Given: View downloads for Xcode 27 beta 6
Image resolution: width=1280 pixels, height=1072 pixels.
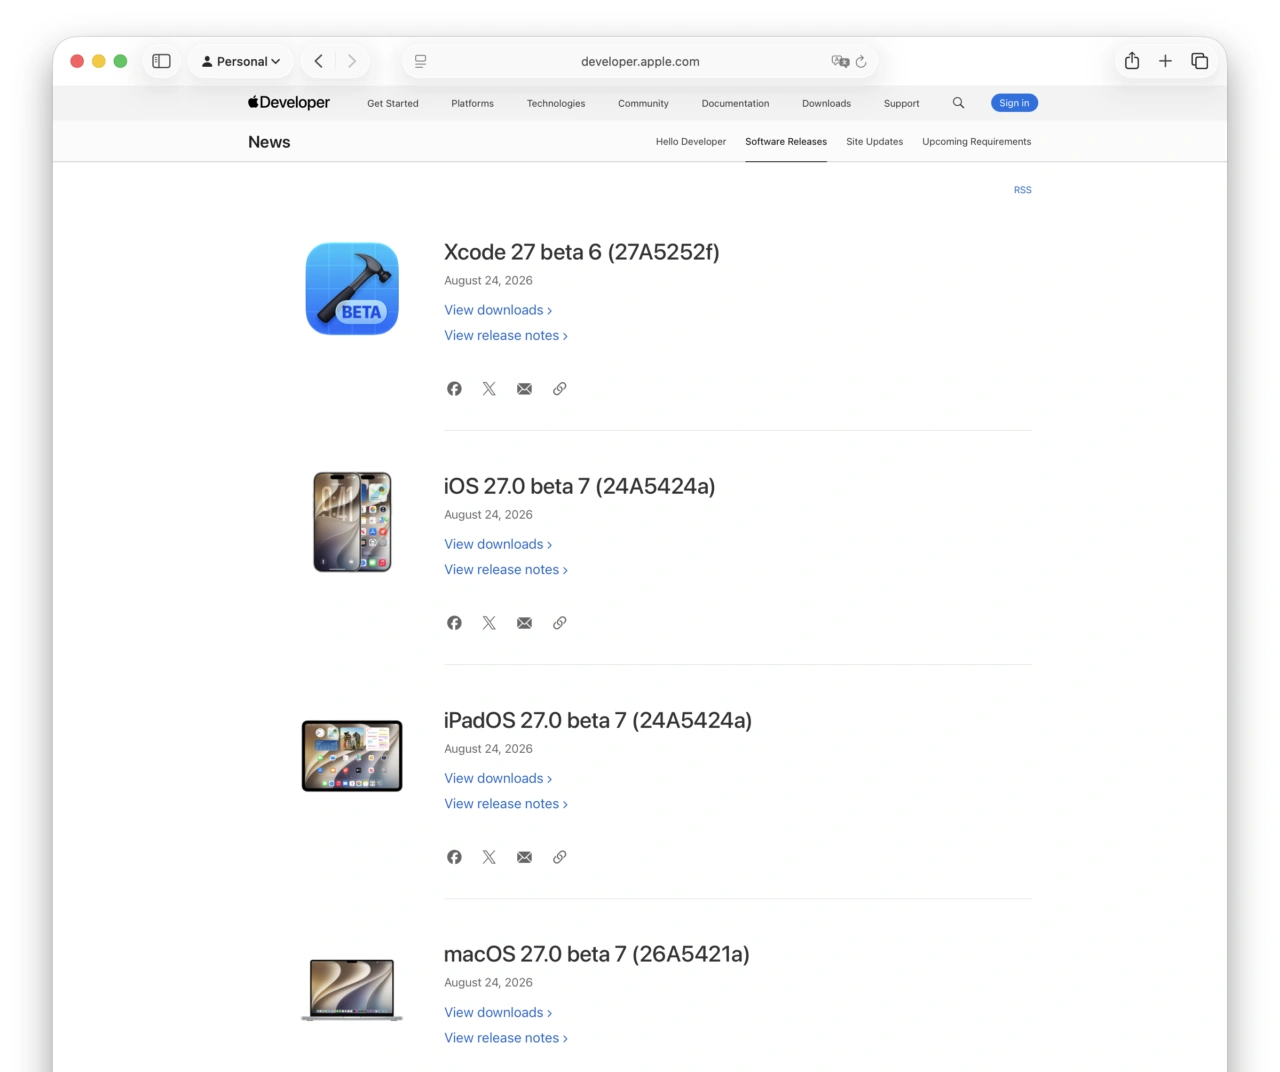Looking at the screenshot, I should click(498, 310).
